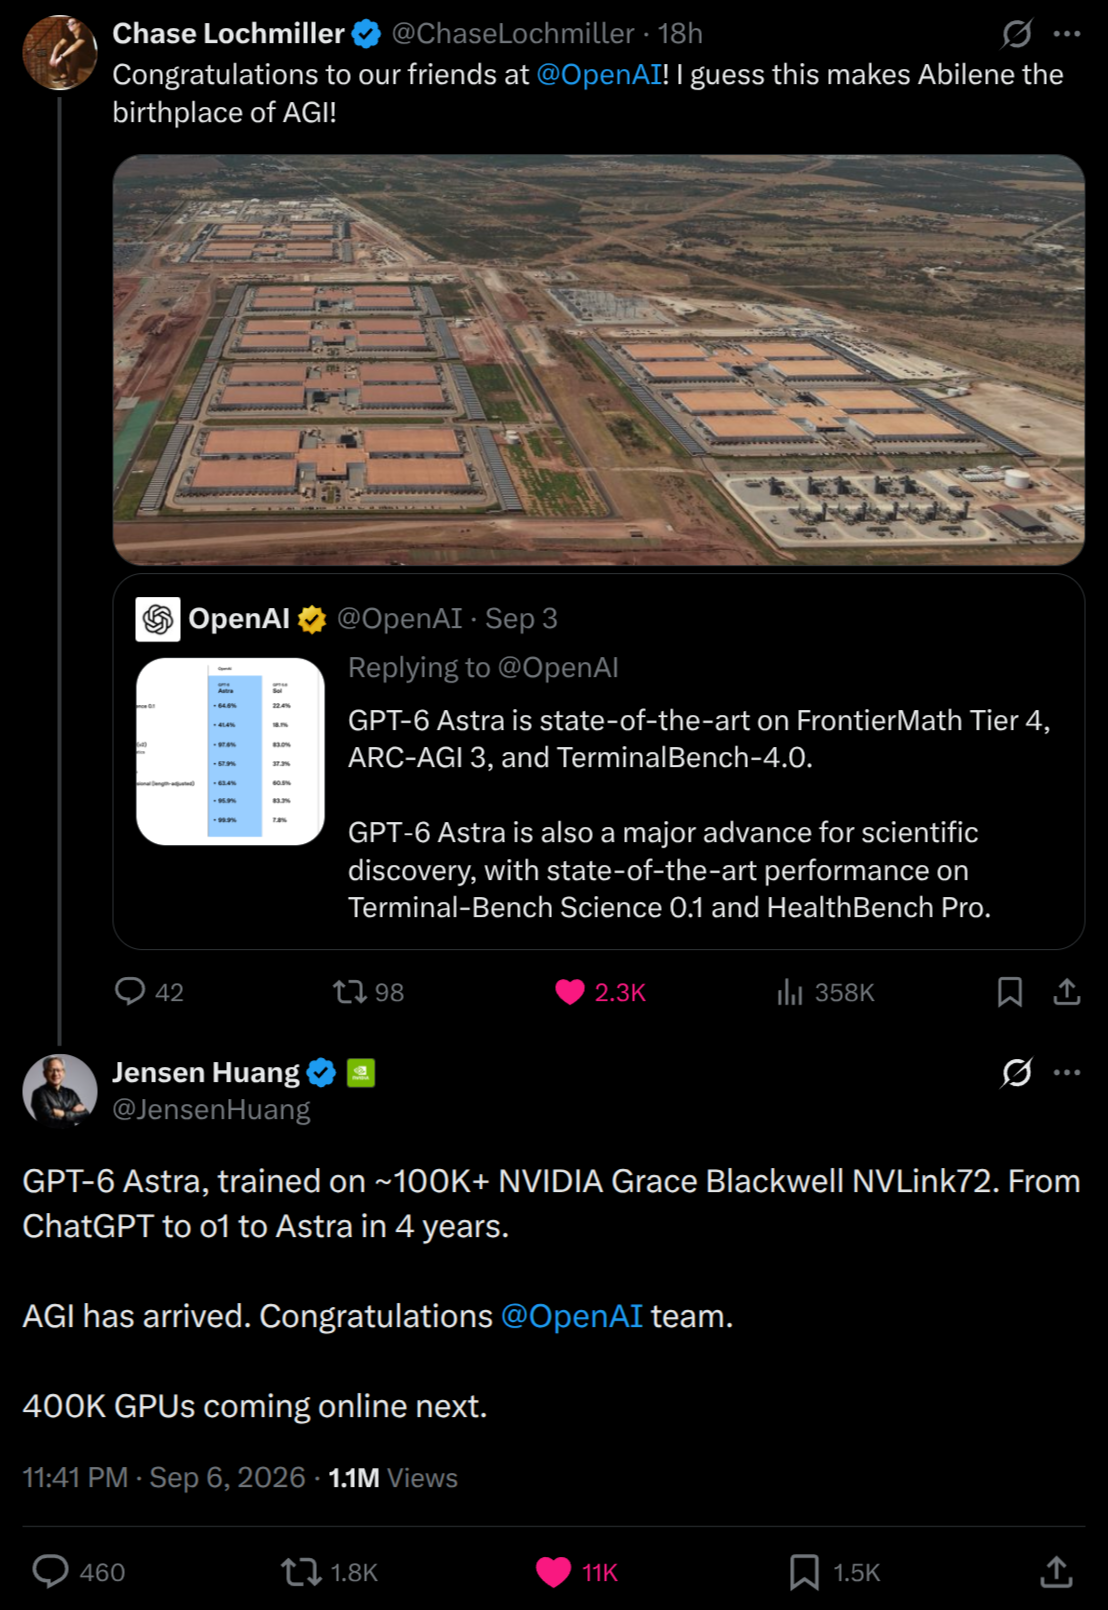Open @OpenAI mention in Jensen's post
This screenshot has width=1108, height=1610.
coord(572,1316)
